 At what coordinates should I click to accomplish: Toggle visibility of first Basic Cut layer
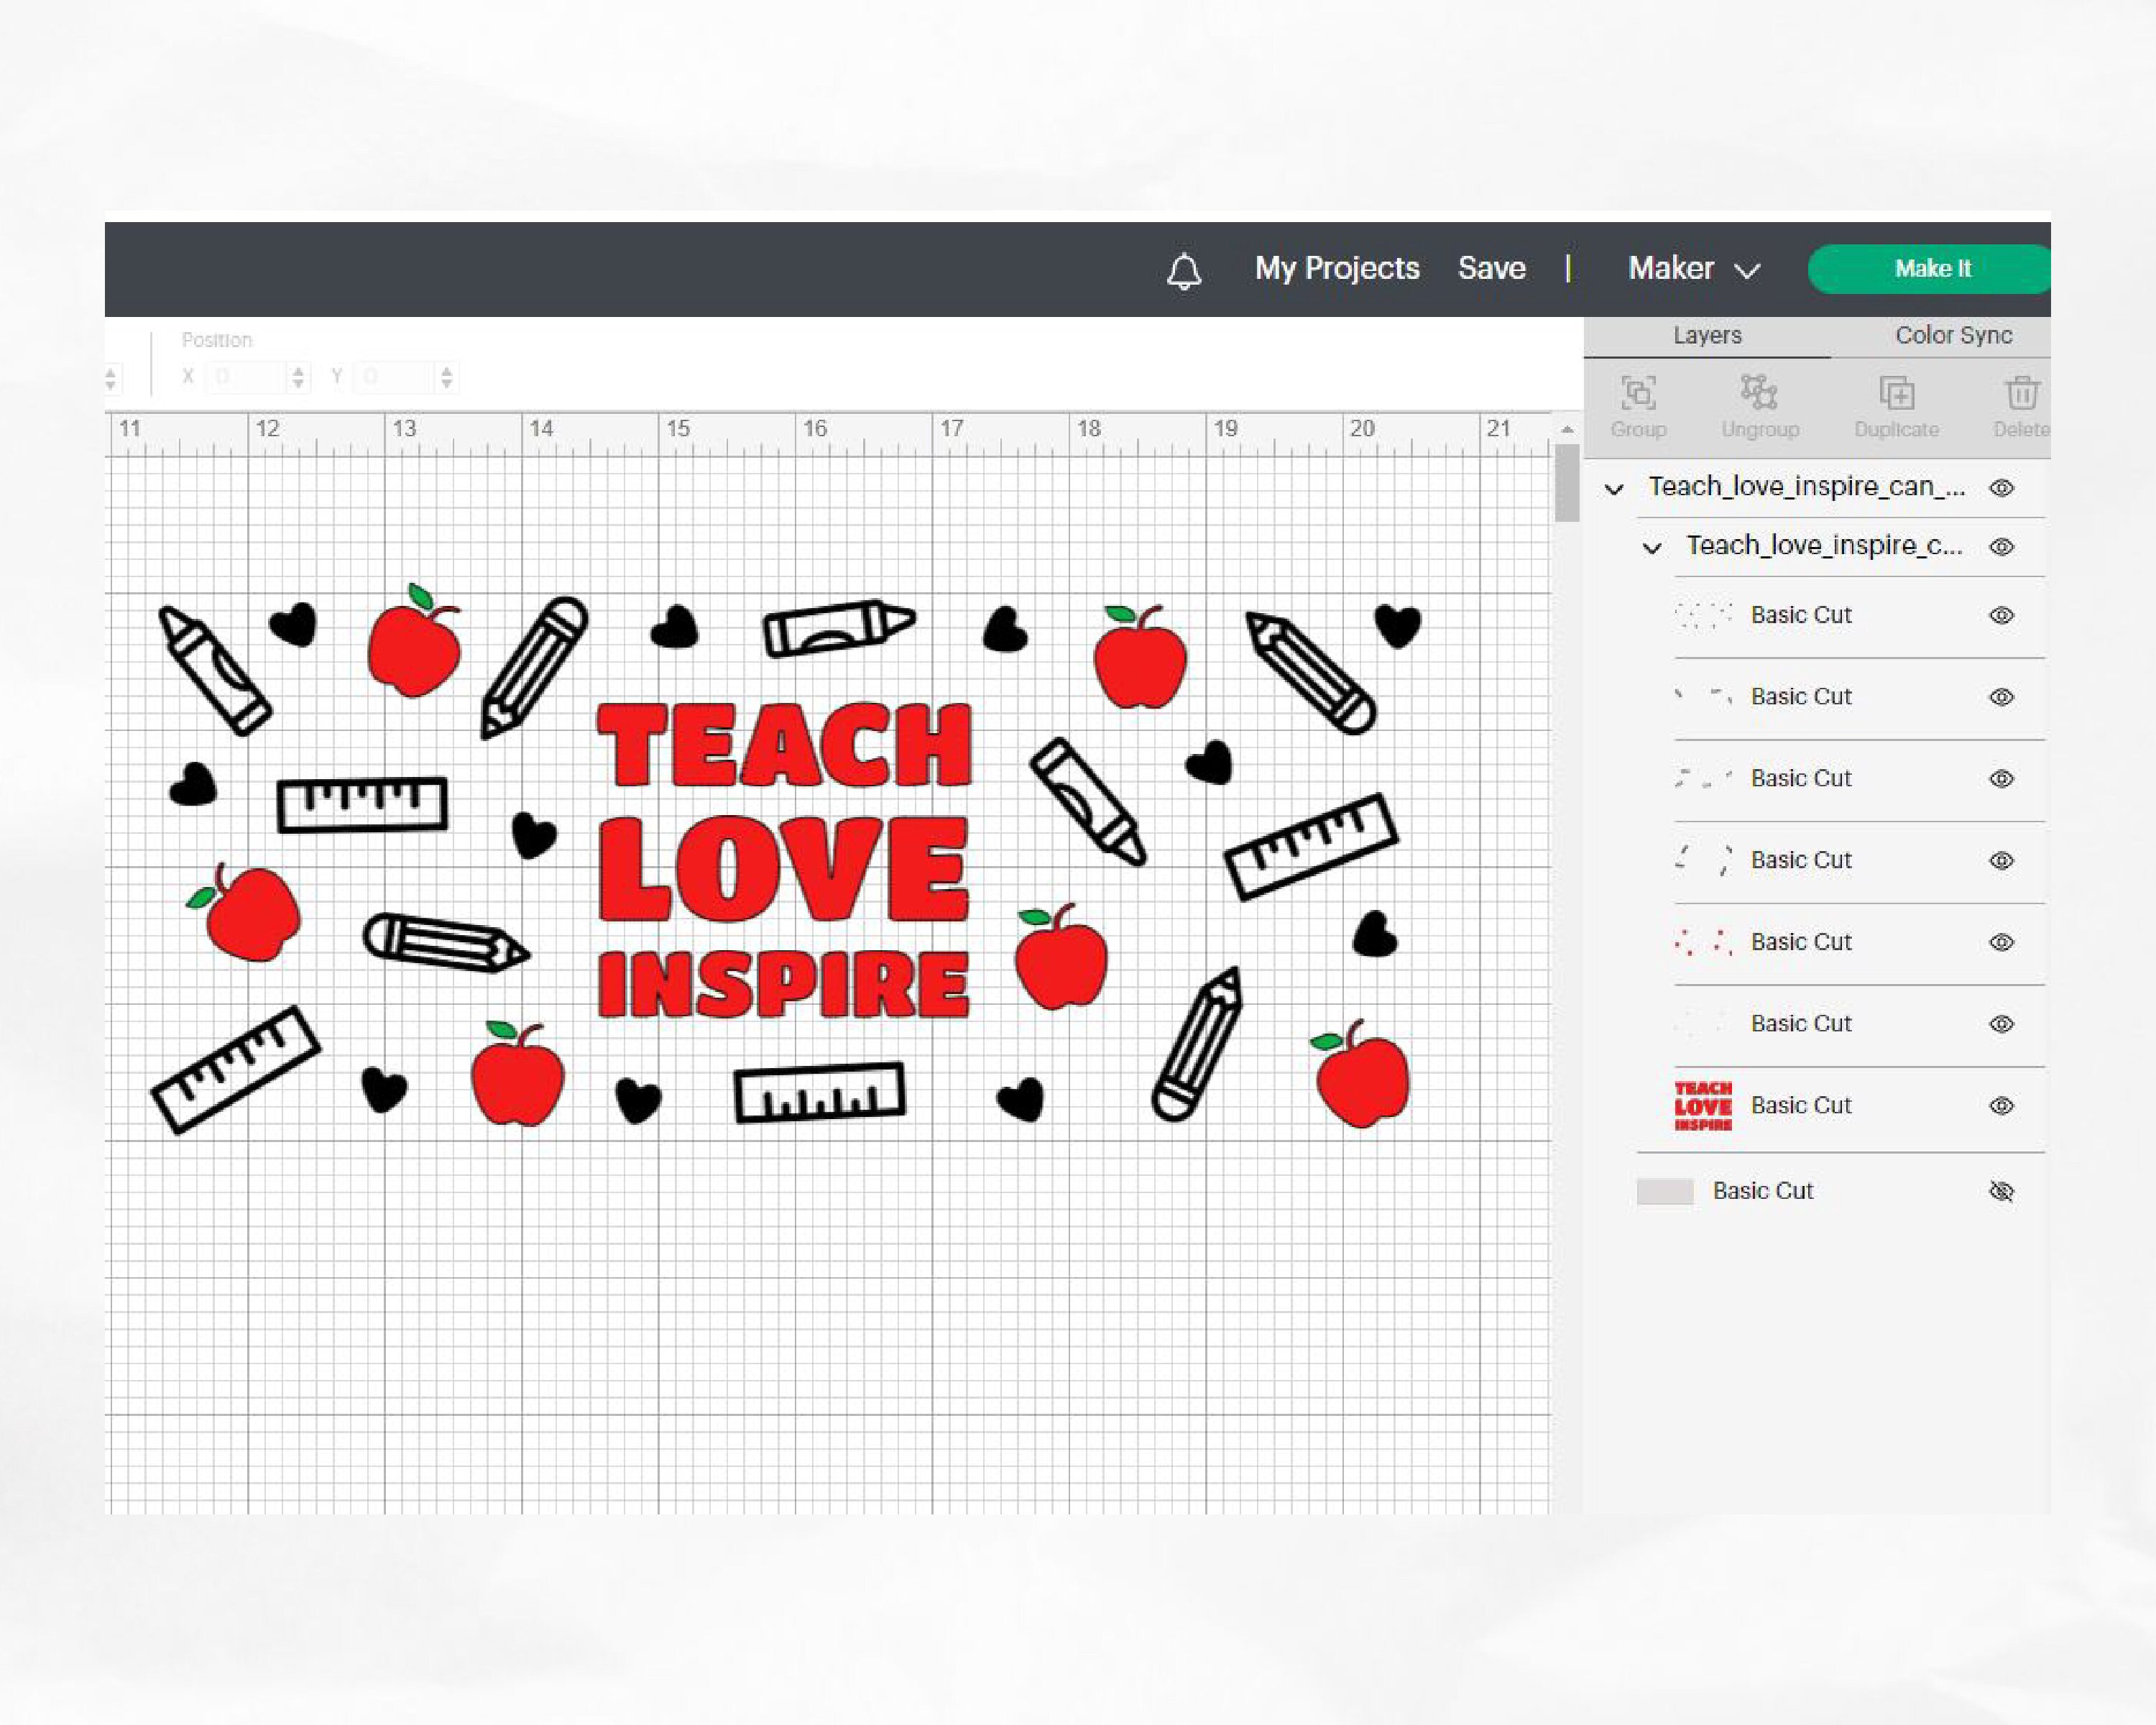(x=2001, y=615)
